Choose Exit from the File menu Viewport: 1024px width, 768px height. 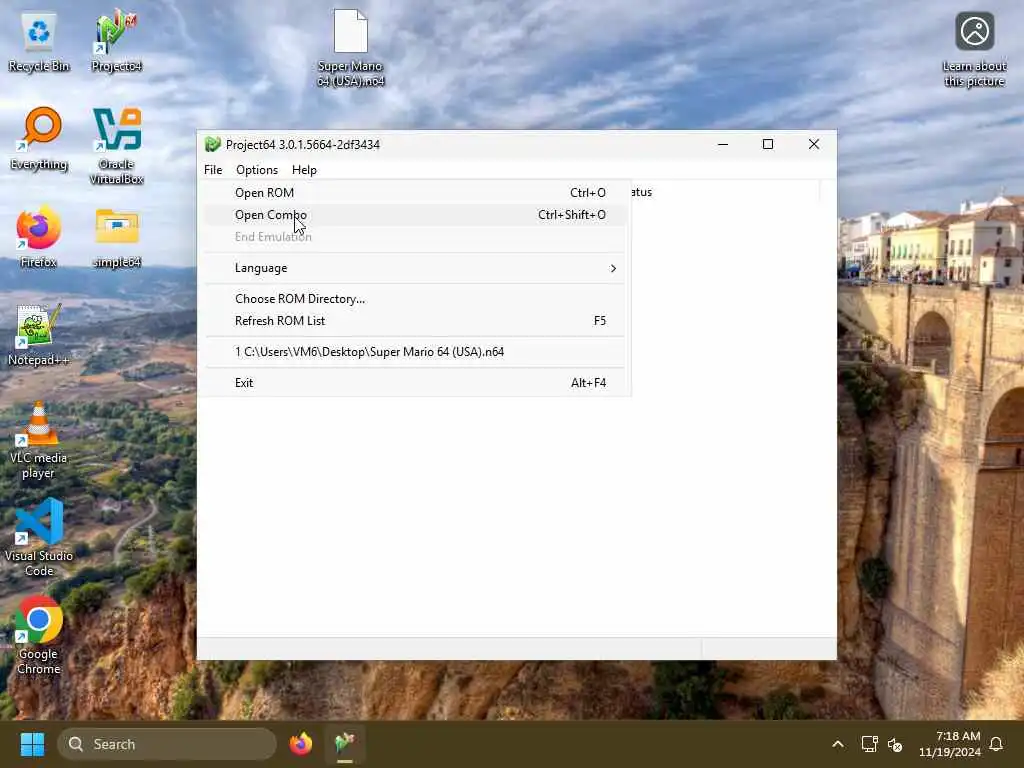pyautogui.click(x=414, y=383)
